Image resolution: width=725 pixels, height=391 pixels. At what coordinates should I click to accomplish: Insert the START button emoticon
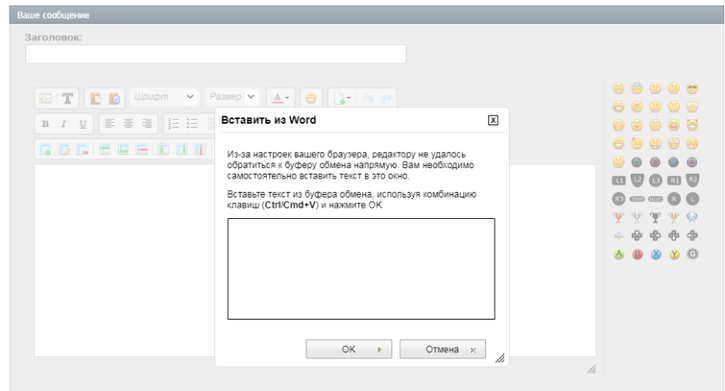pyautogui.click(x=637, y=199)
